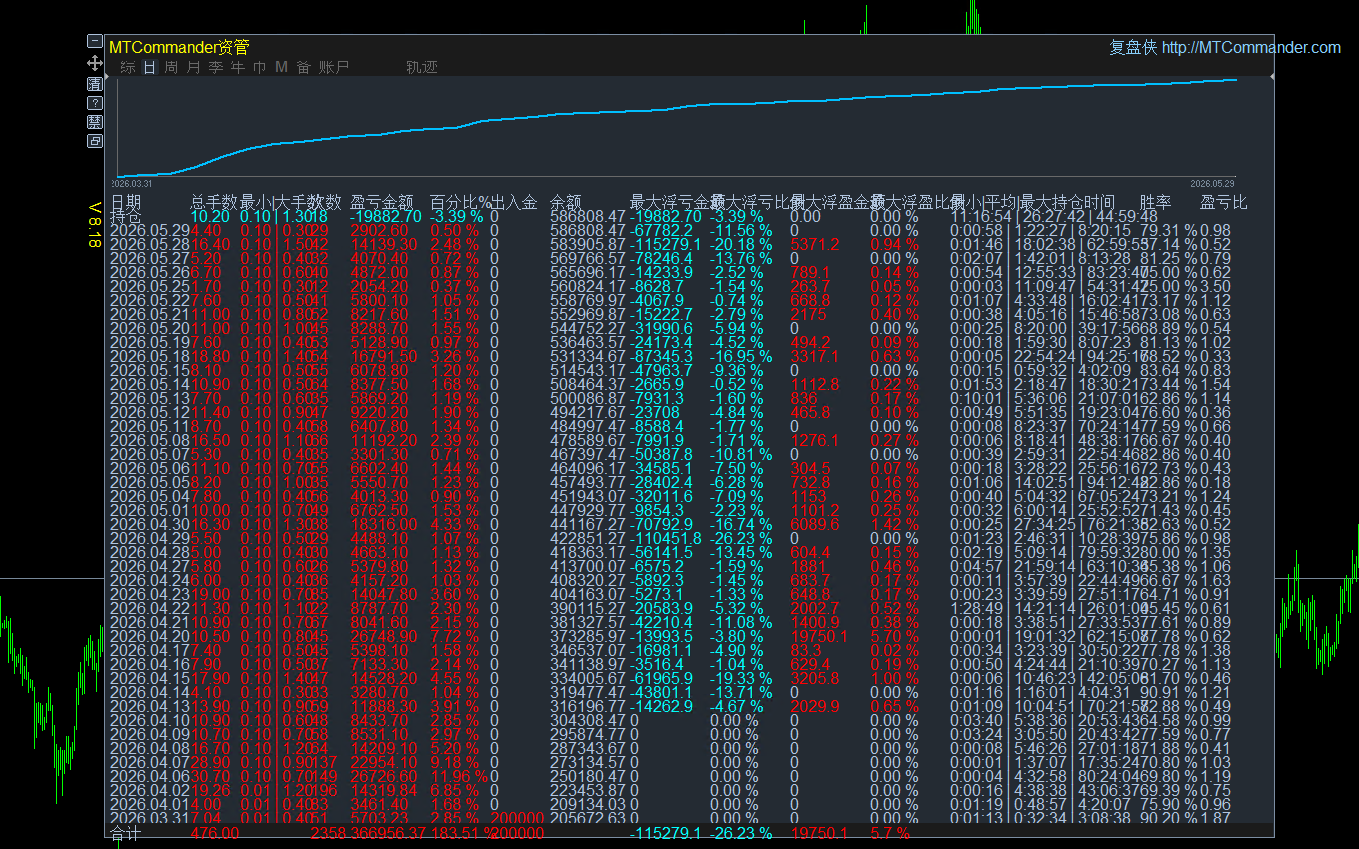1359x849 pixels.
Task: Click the 总手数 column header
Action: click(x=214, y=202)
